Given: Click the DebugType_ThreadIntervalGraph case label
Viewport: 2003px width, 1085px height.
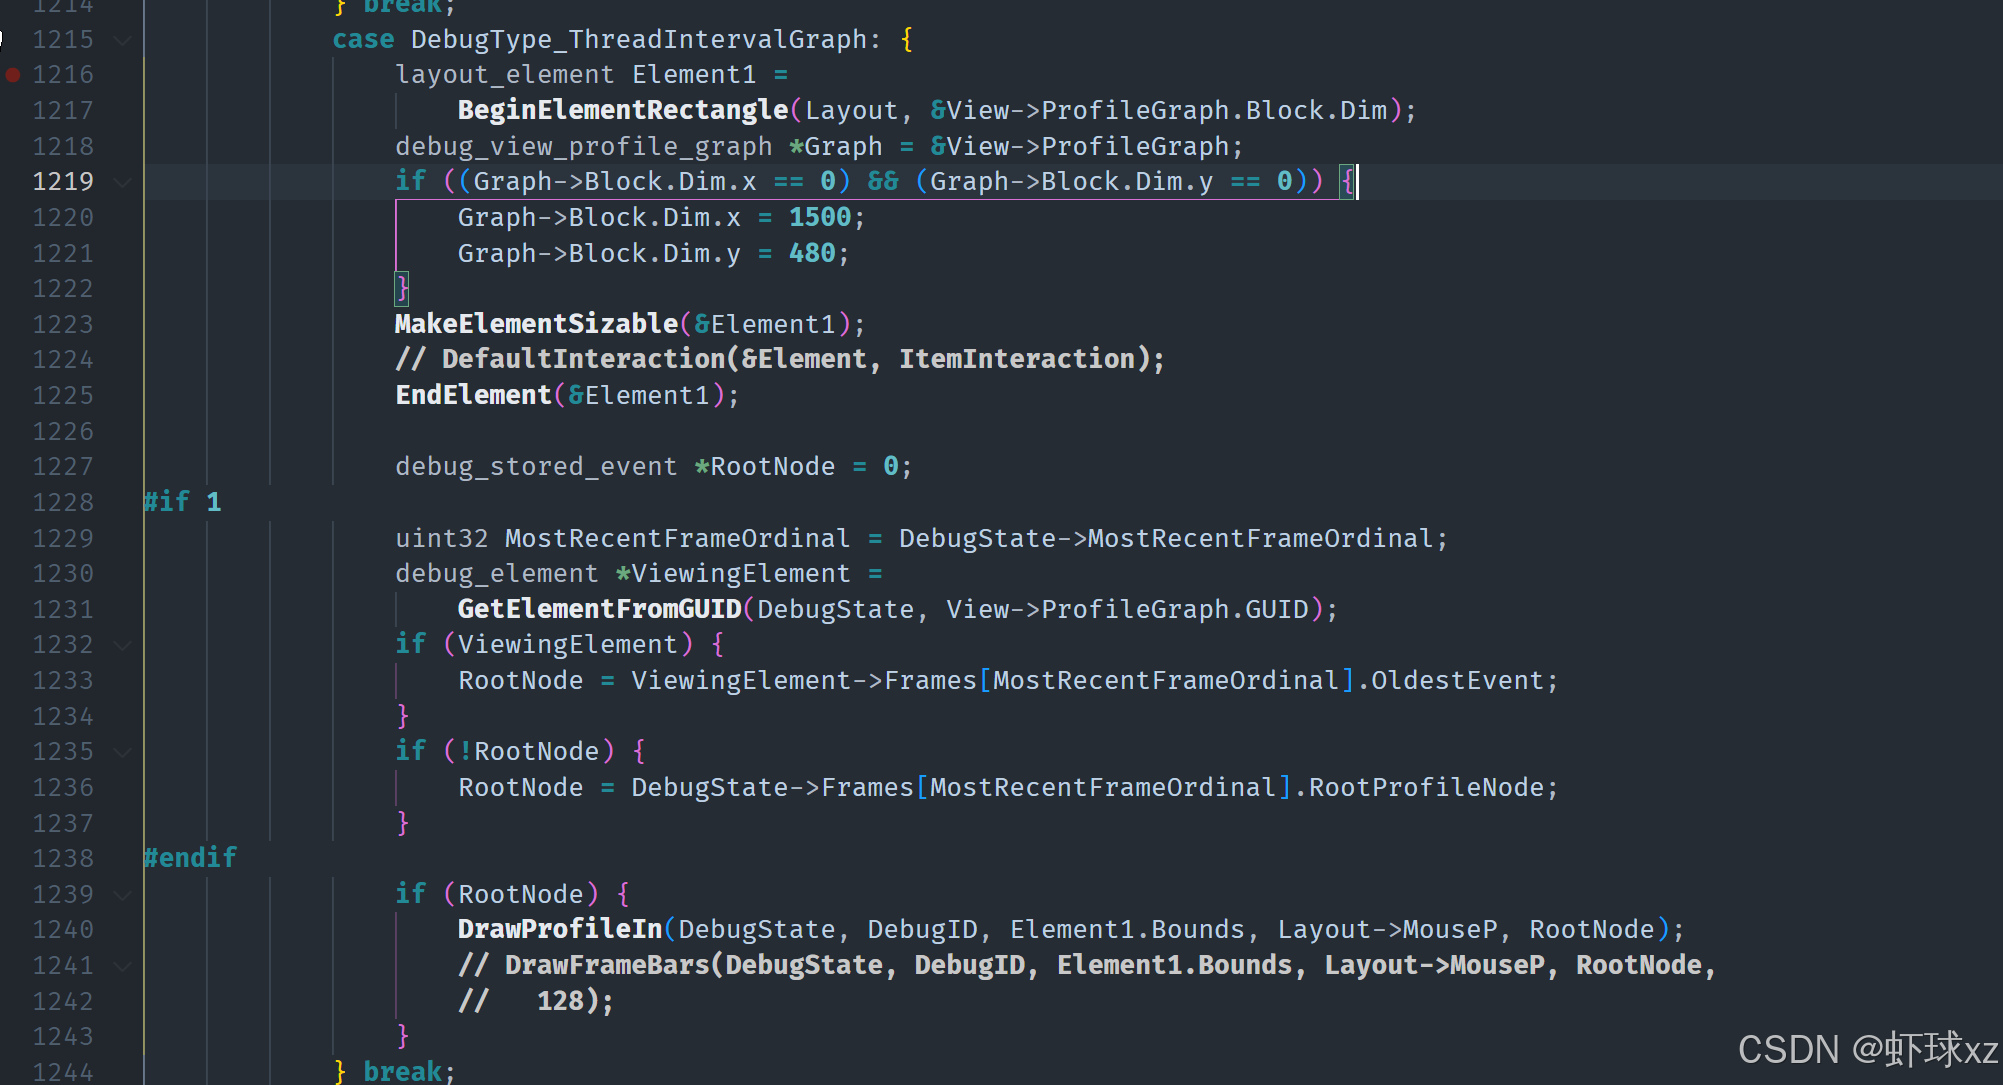Looking at the screenshot, I should 638,40.
